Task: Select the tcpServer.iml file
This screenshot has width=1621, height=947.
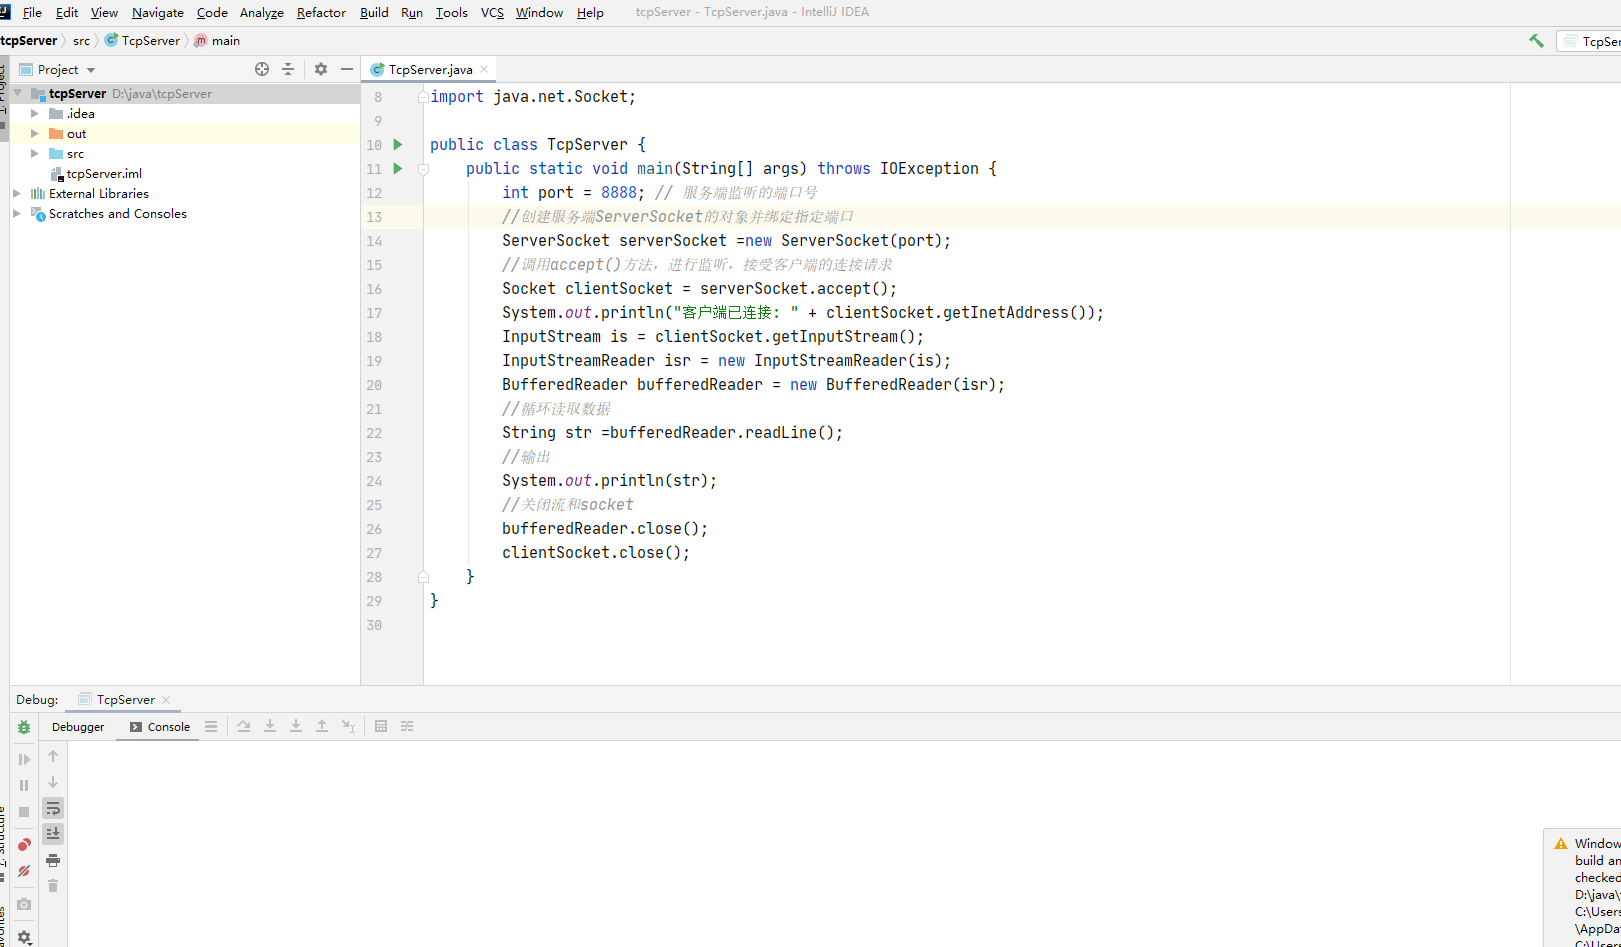Action: tap(104, 173)
